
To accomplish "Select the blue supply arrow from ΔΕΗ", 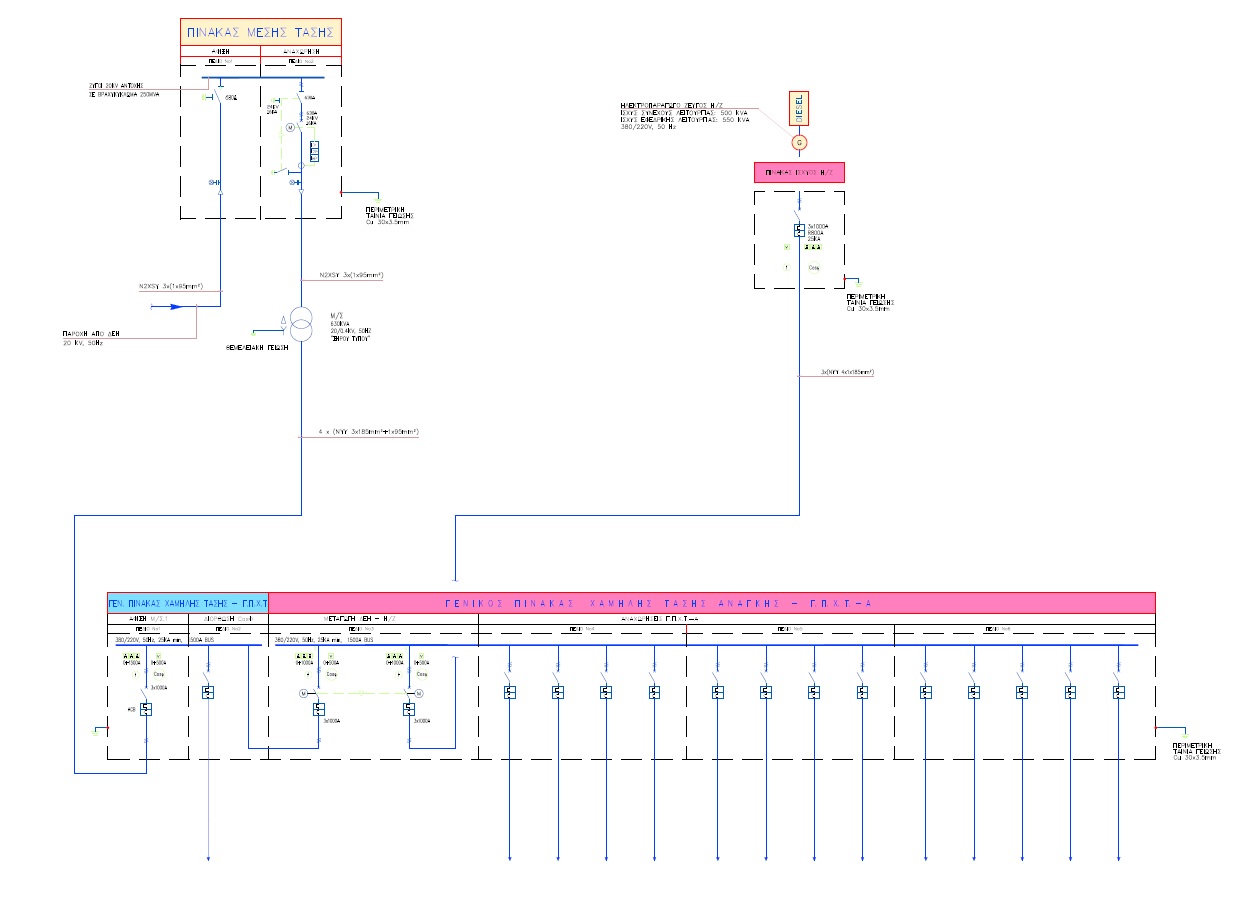I will pos(173,307).
